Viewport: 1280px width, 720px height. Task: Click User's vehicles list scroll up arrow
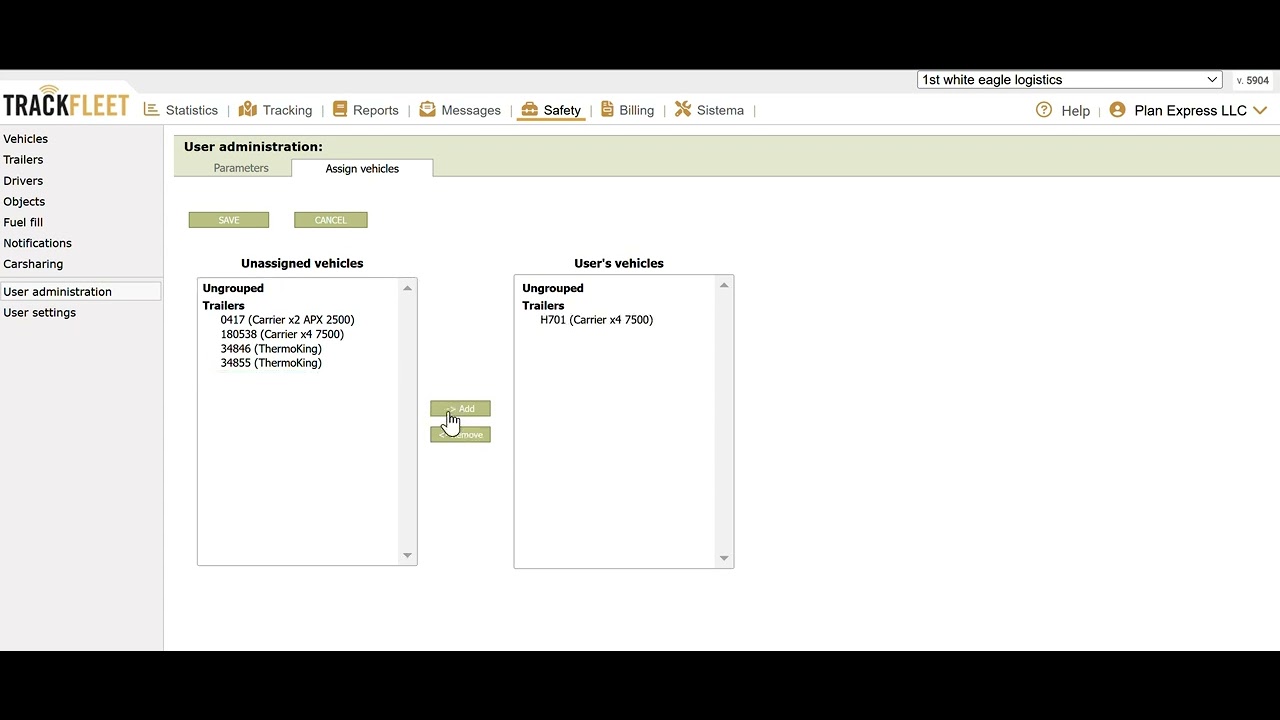coord(724,285)
